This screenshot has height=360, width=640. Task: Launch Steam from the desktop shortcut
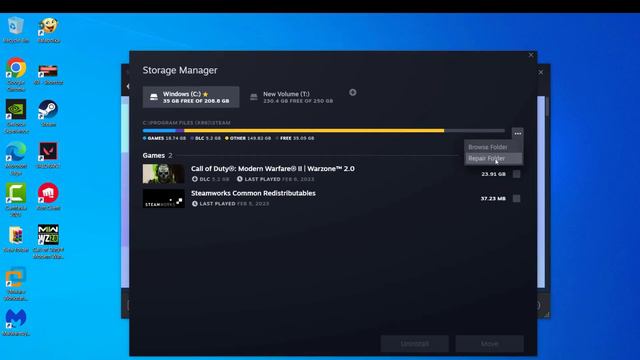point(48,113)
